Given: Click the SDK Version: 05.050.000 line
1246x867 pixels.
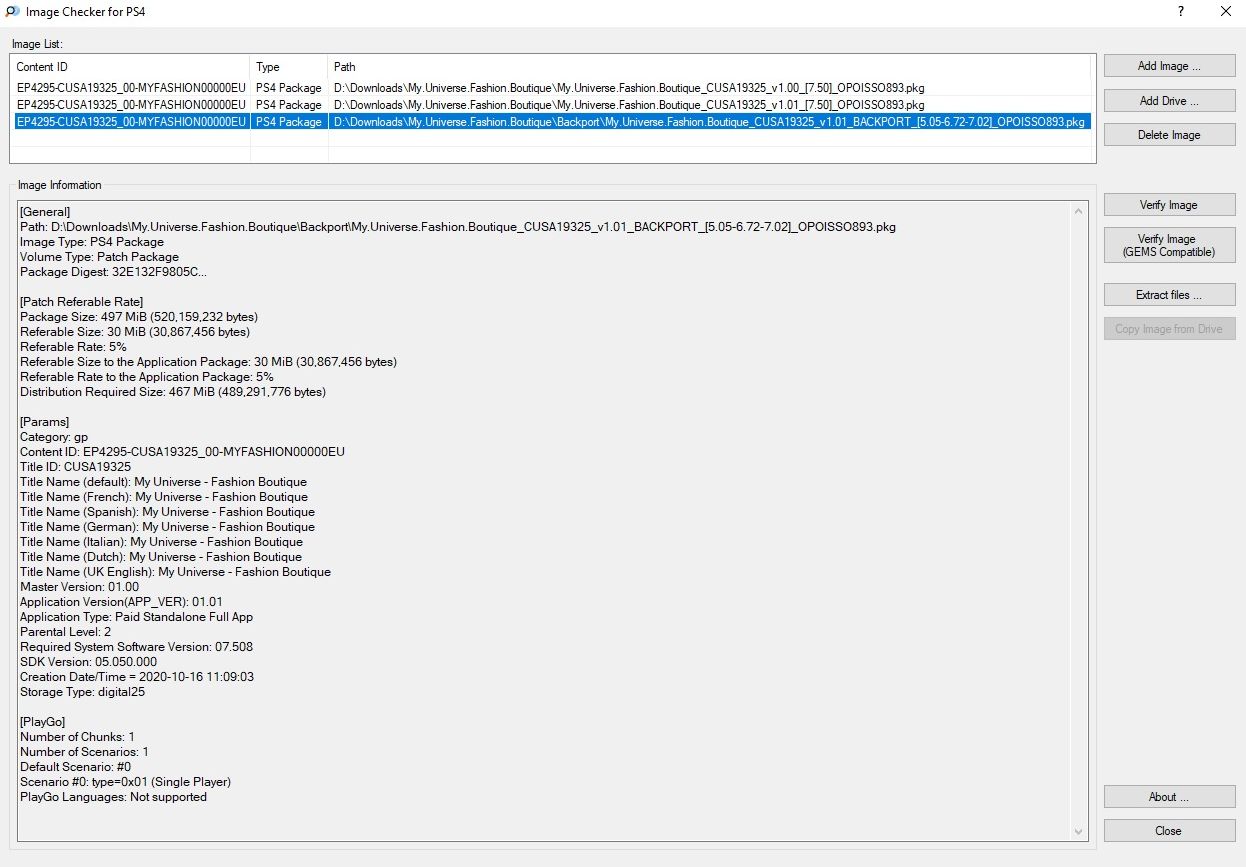Looking at the screenshot, I should 88,662.
